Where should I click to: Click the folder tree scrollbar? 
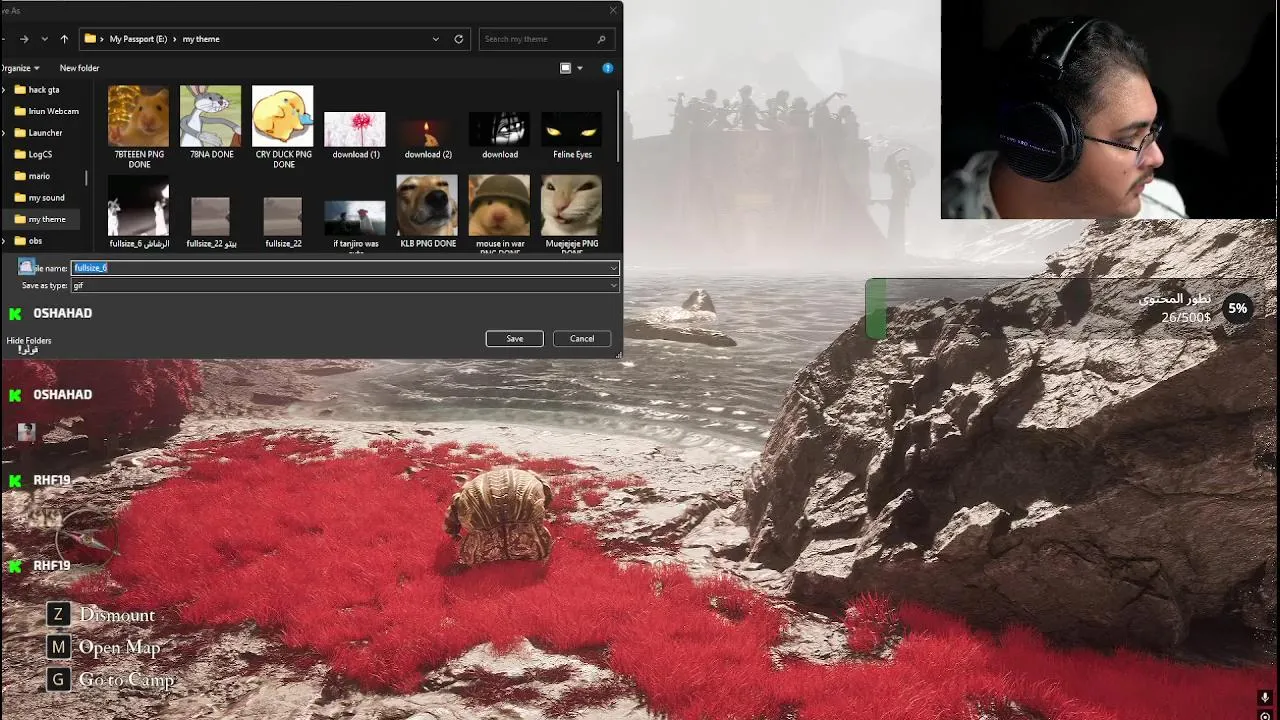pos(86,178)
